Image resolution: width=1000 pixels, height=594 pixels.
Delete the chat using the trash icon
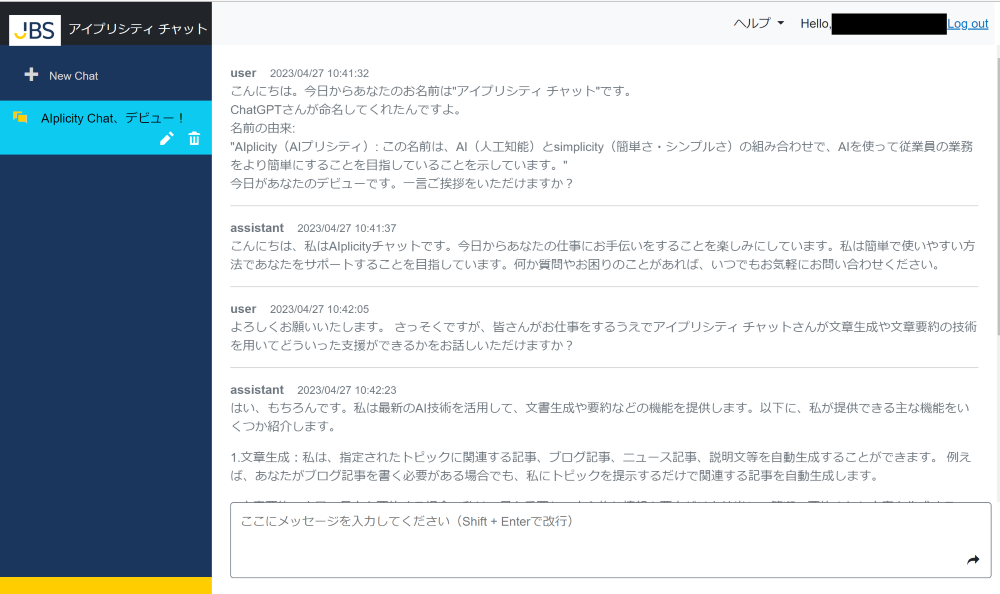point(193,139)
